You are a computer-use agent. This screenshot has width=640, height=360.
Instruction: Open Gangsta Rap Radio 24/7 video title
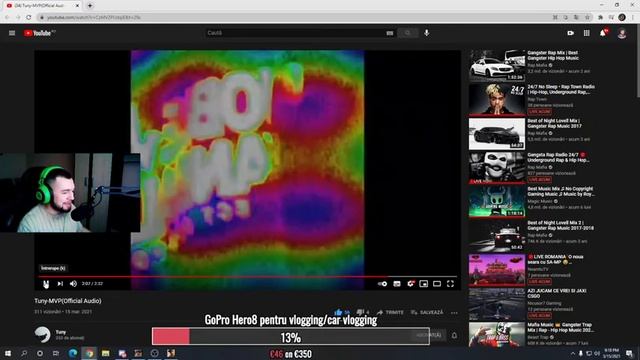558,158
